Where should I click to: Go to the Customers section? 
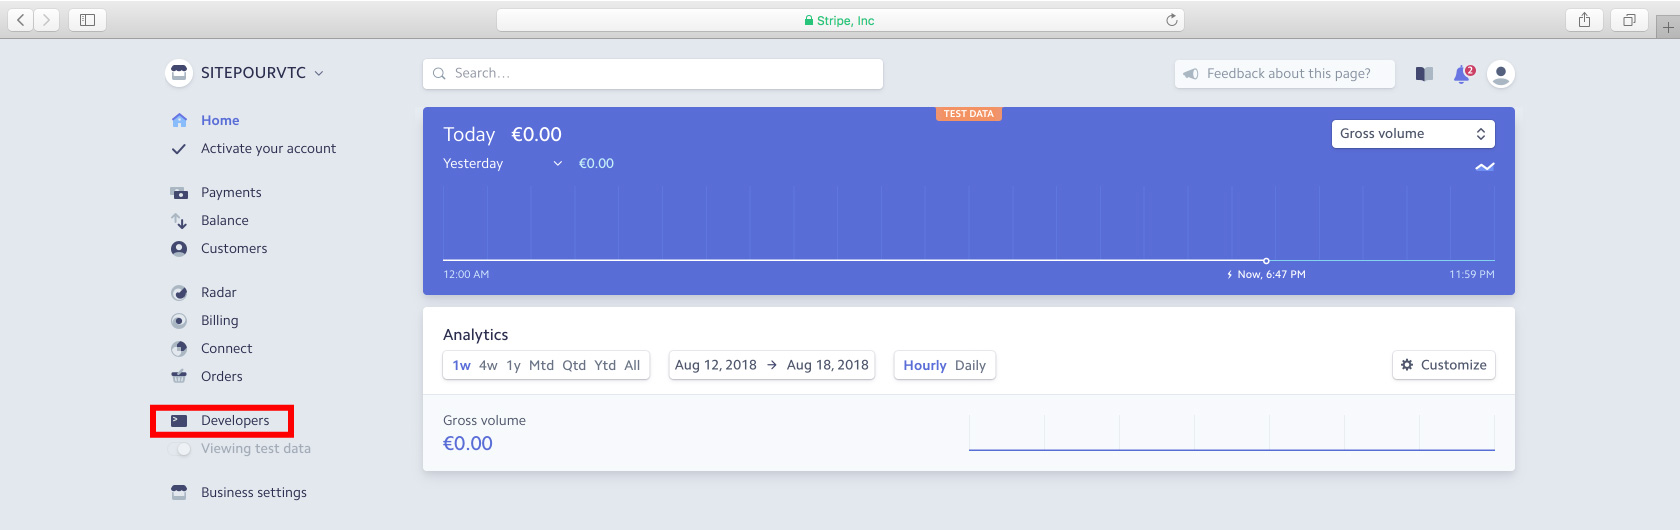pos(234,248)
